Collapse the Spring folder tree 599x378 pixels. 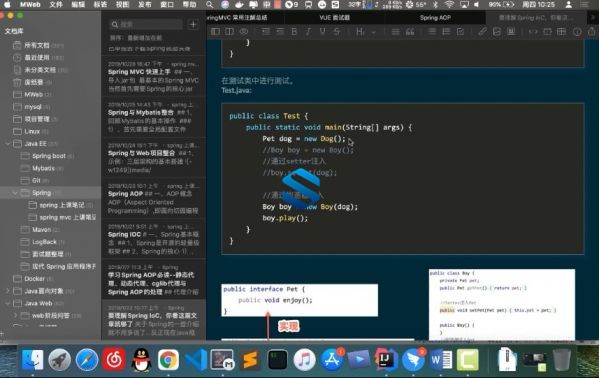pyautogui.click(x=15, y=193)
